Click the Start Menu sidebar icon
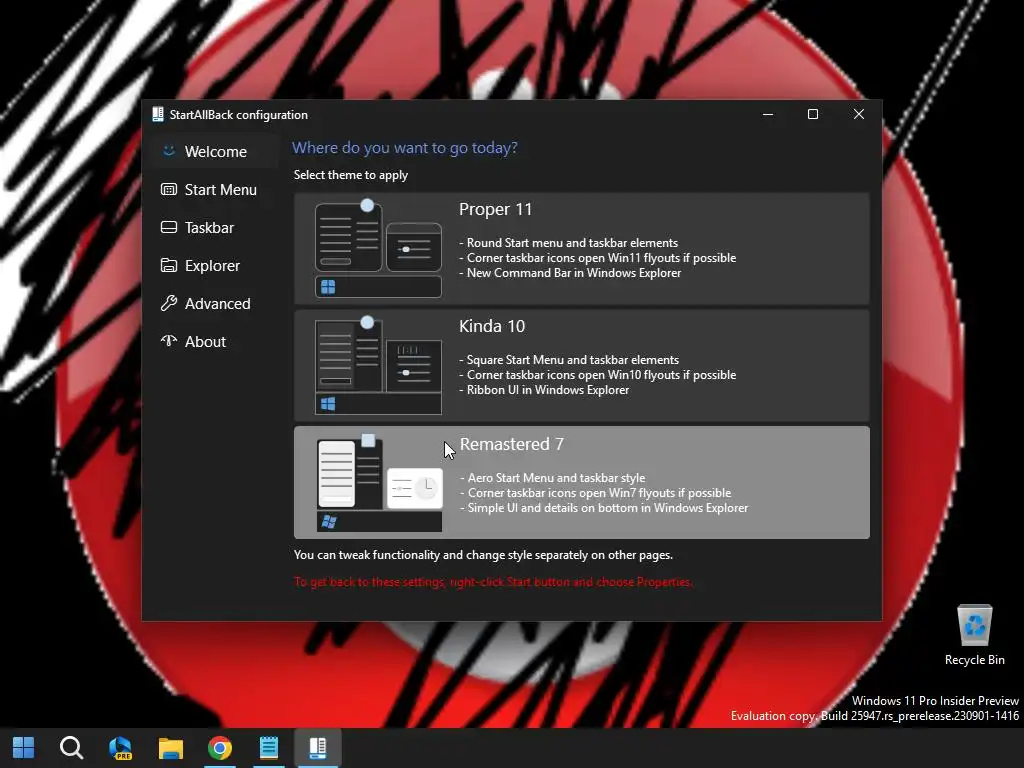The image size is (1024, 768). 168,189
